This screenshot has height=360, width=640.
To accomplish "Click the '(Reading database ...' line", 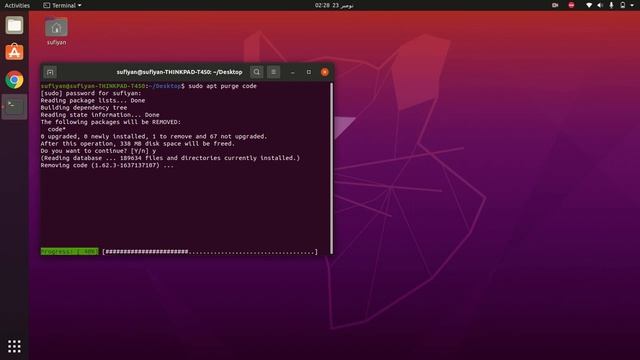I will coord(170,158).
